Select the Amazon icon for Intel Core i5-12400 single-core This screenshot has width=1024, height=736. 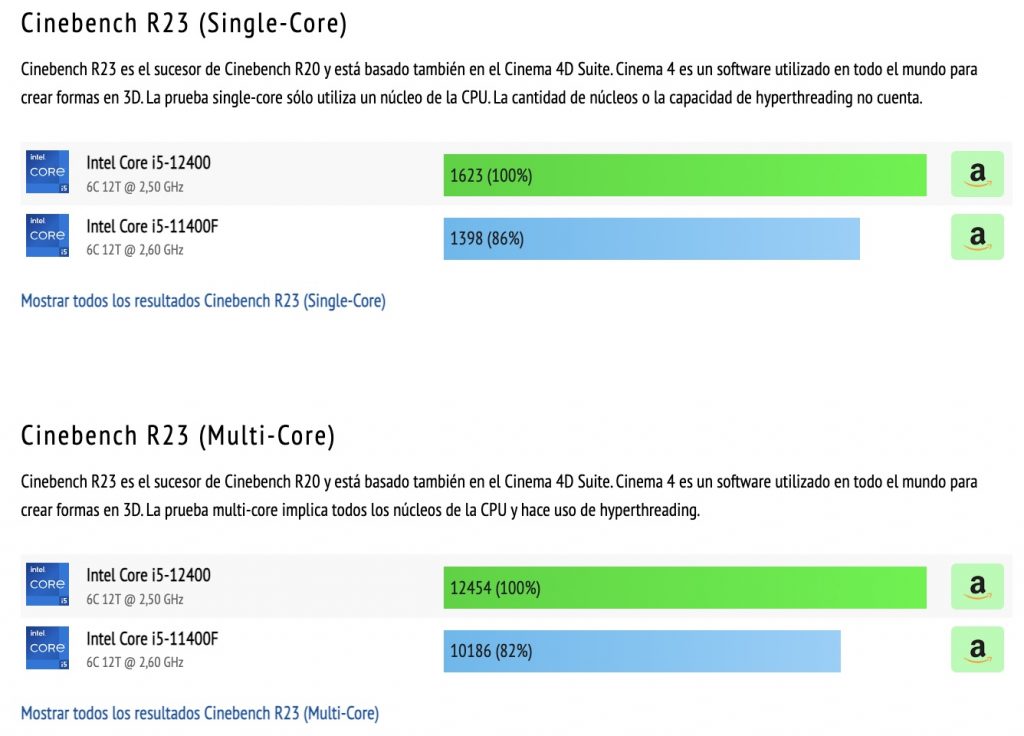976,173
